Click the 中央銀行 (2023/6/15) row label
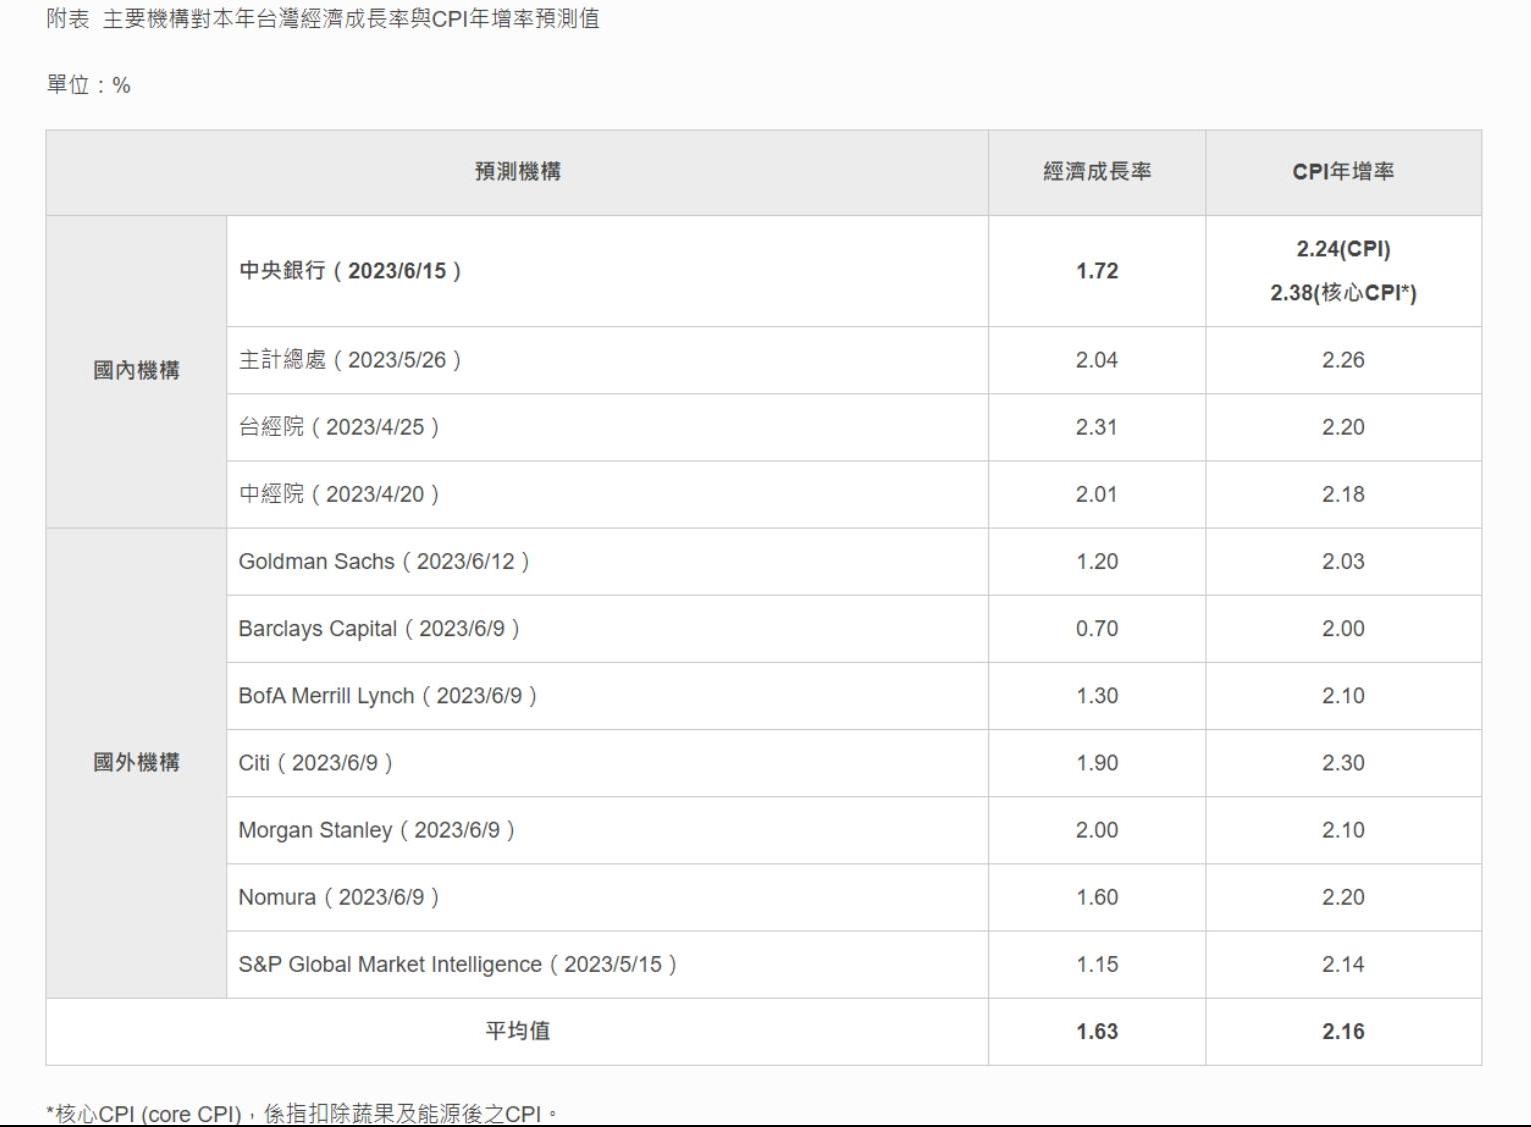The image size is (1531, 1127). (350, 271)
